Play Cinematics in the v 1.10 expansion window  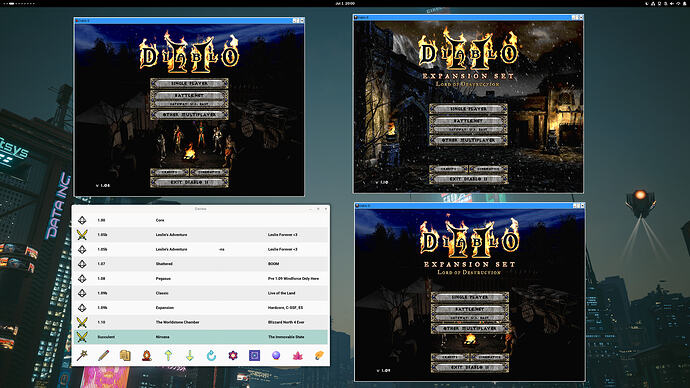click(488, 169)
